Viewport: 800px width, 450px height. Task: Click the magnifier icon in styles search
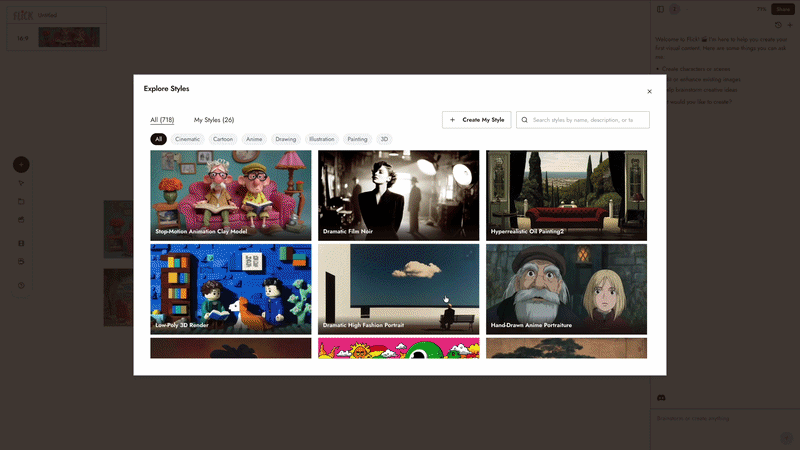pyautogui.click(x=525, y=119)
